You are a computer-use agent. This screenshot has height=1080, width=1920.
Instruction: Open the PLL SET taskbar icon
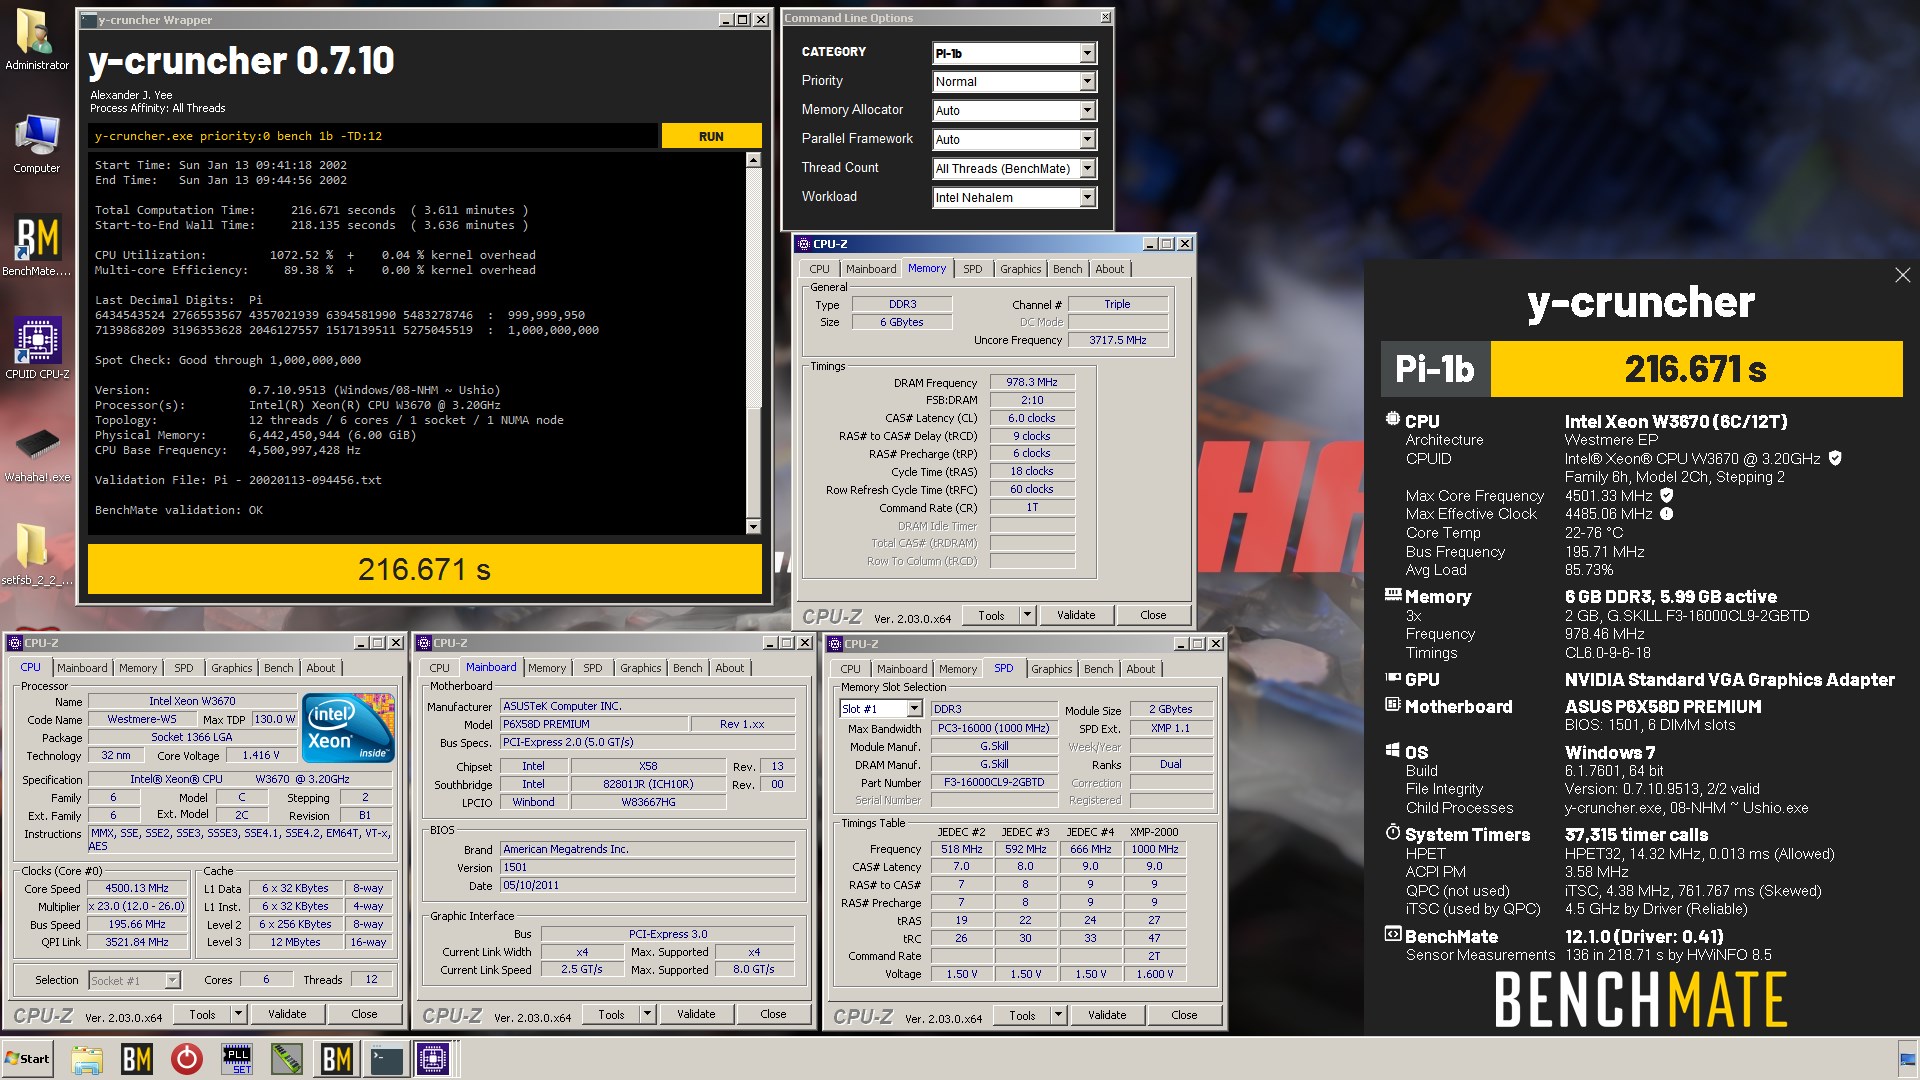237,1059
